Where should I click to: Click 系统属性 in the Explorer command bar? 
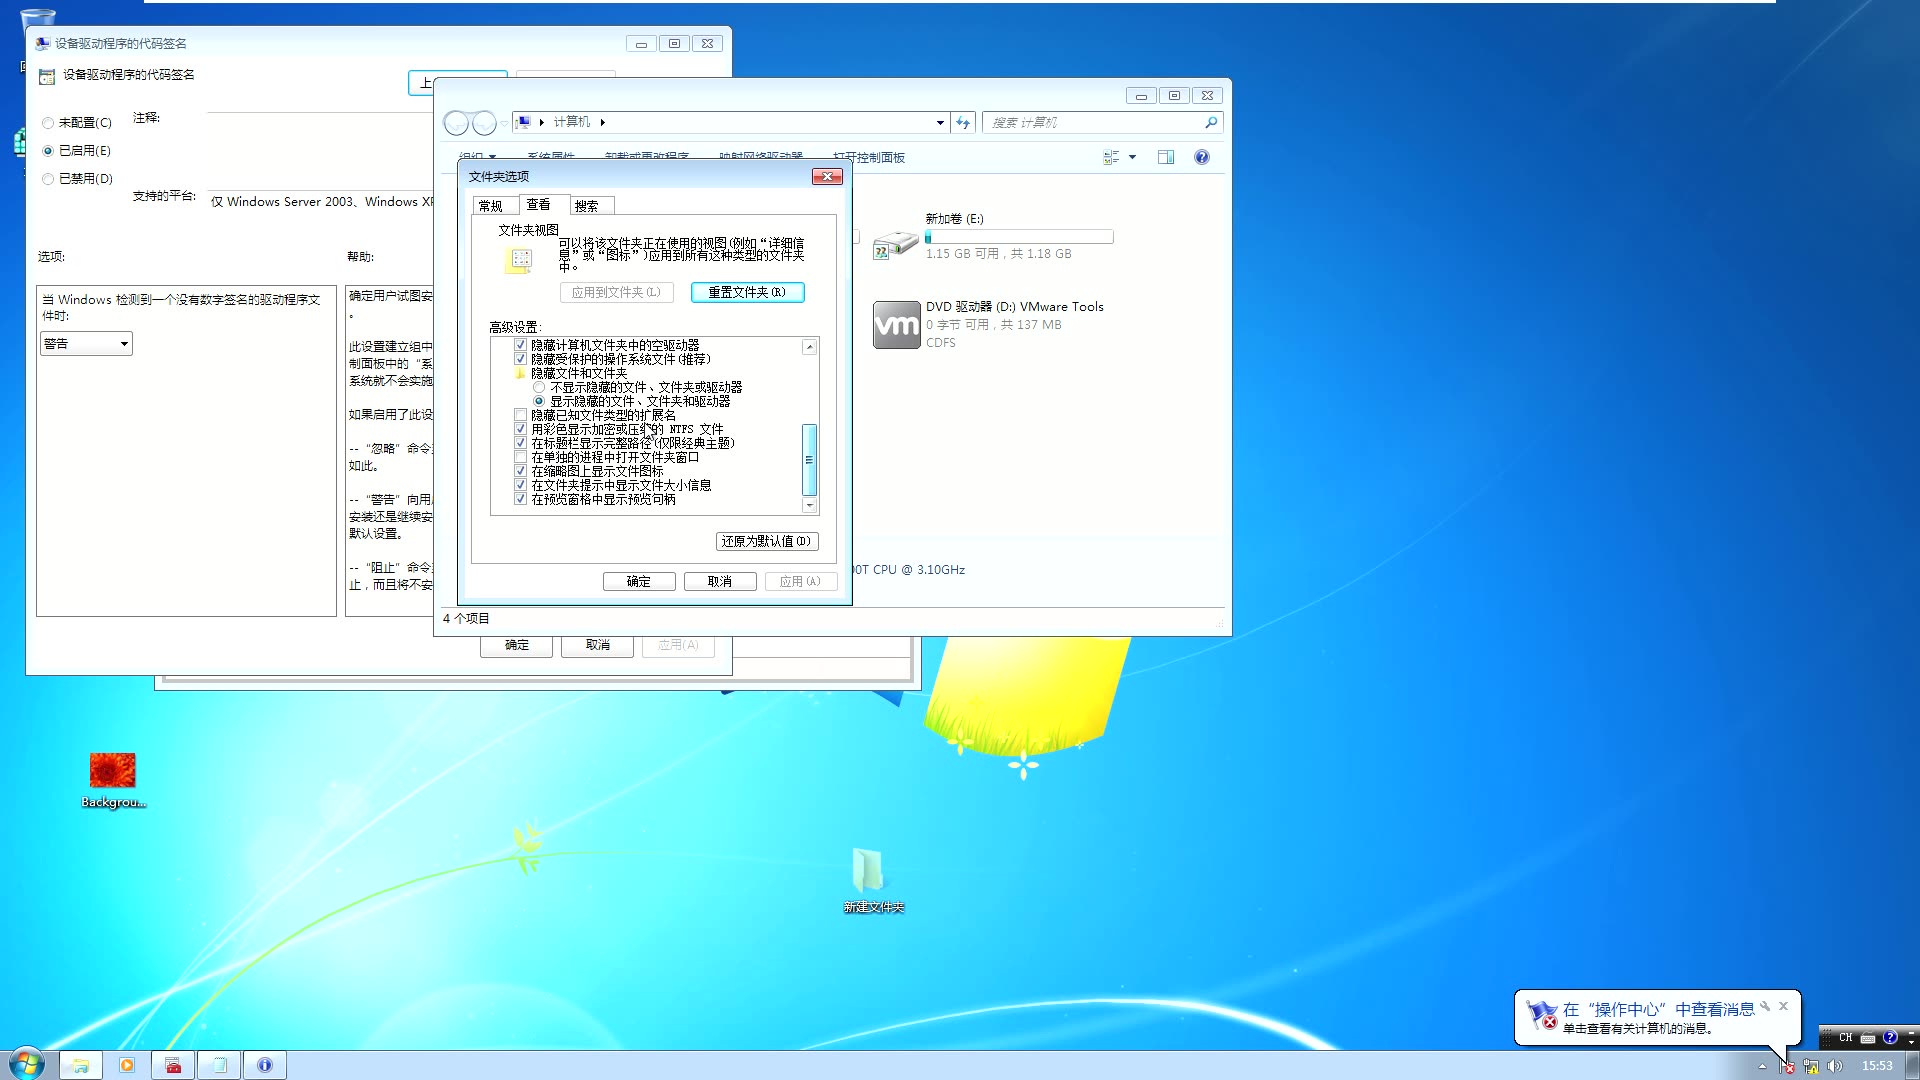click(551, 157)
